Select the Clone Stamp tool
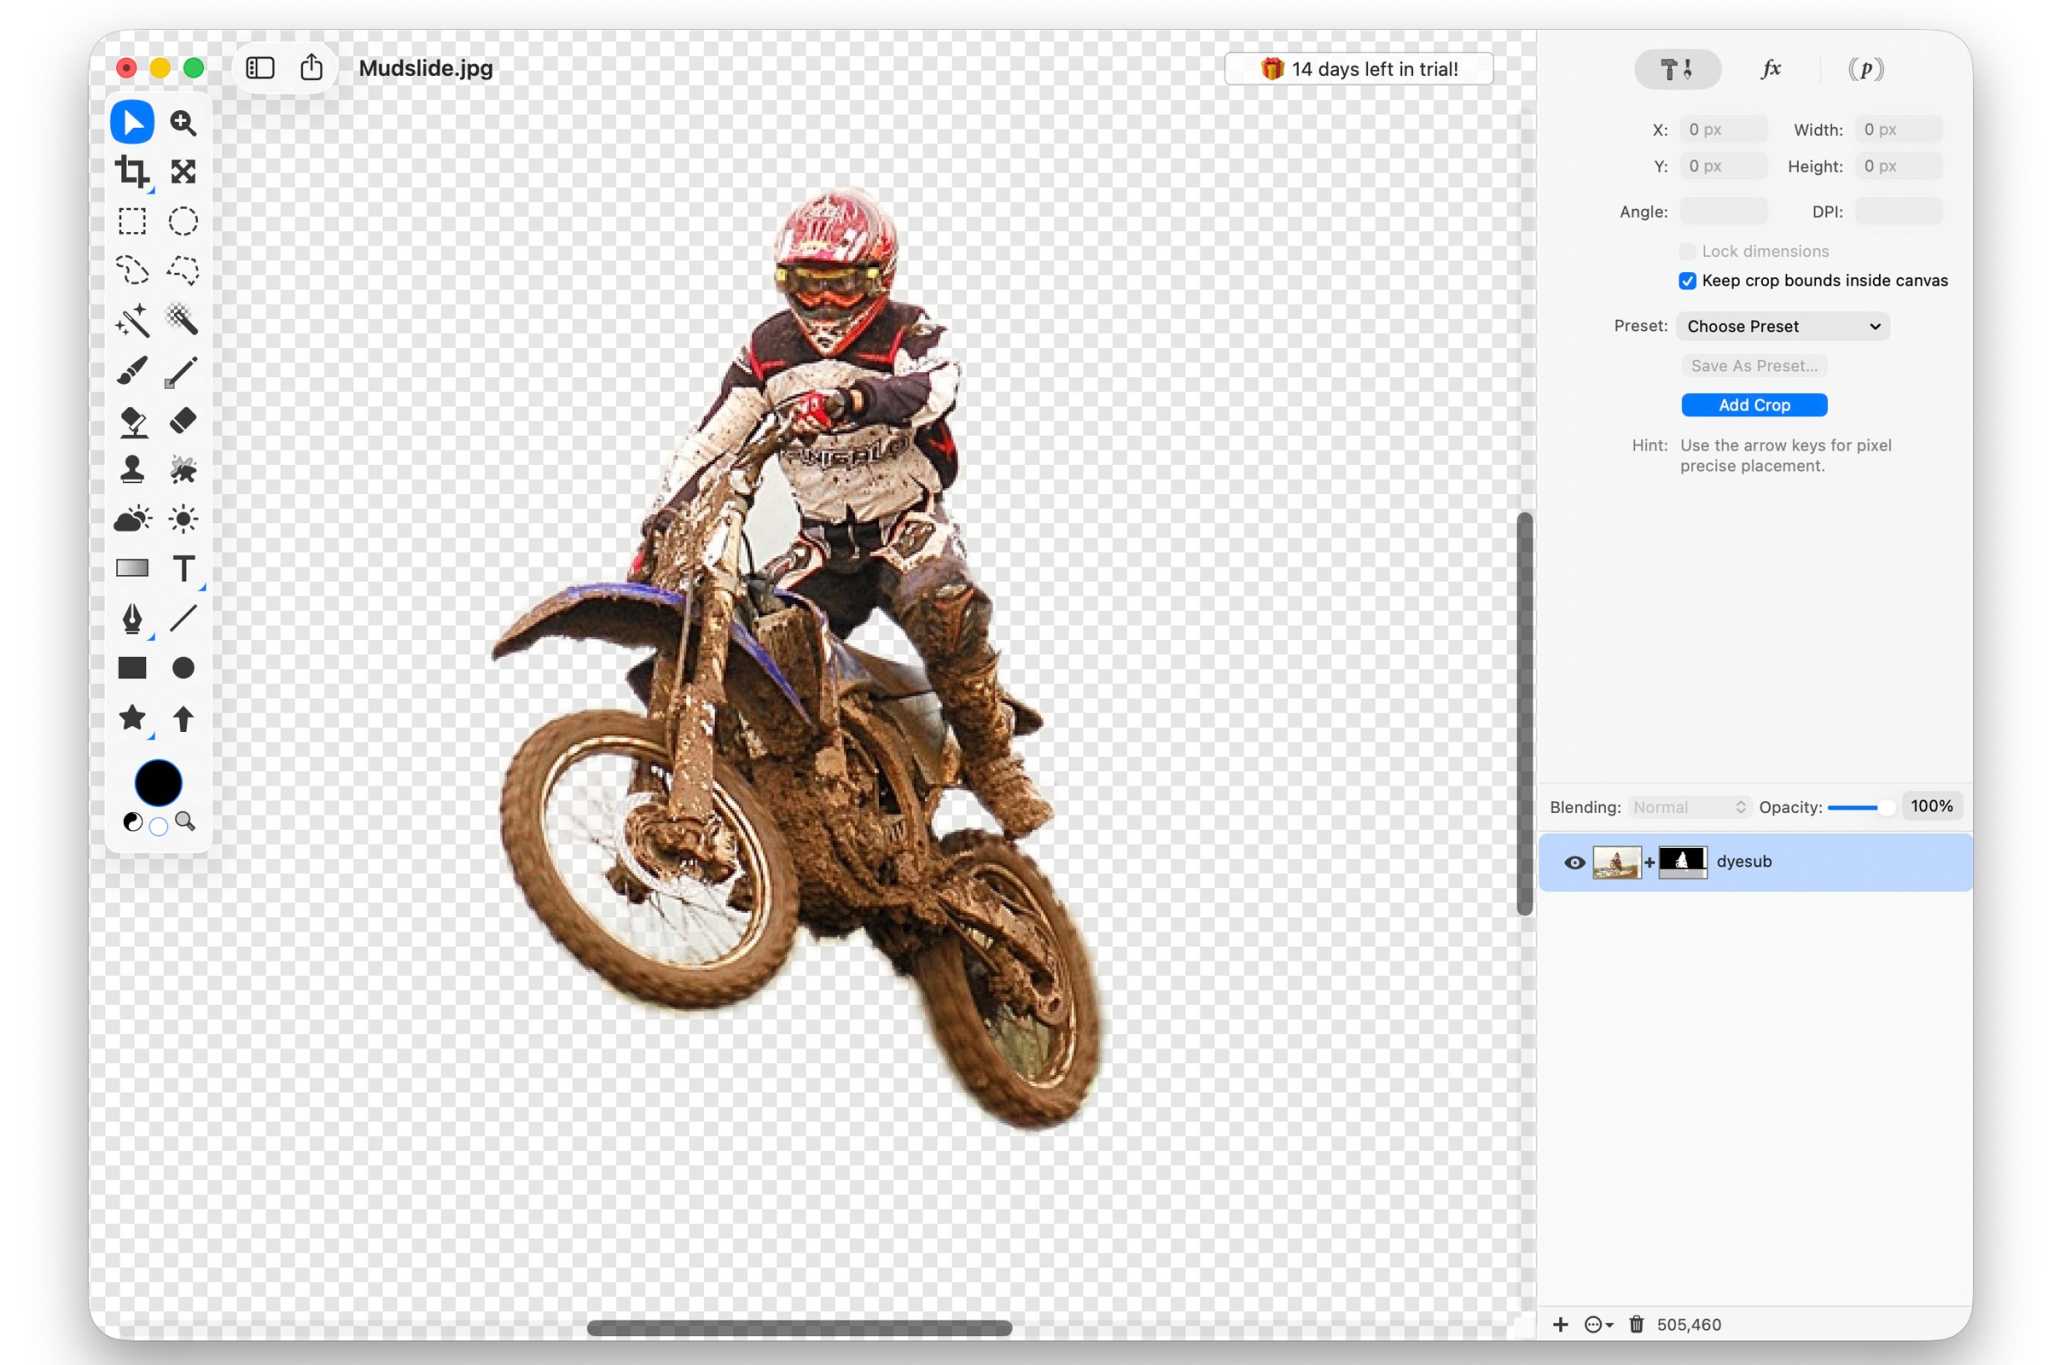The image size is (2048, 1365). tap(133, 468)
